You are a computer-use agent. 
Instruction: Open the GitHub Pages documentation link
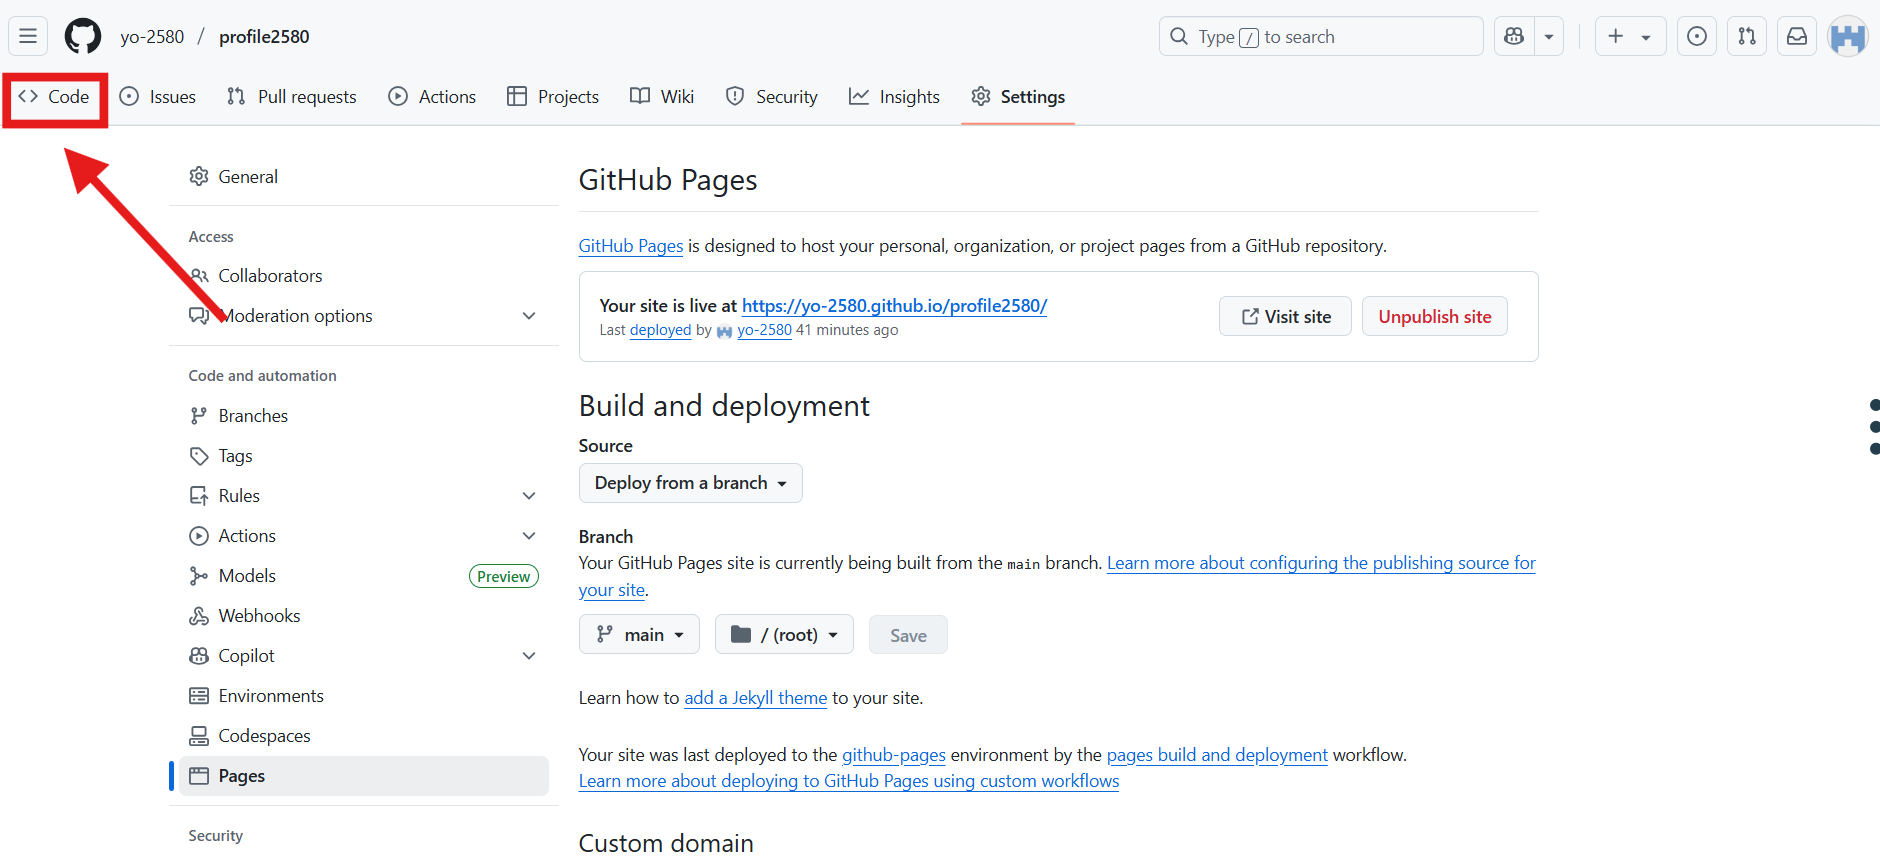pos(631,246)
